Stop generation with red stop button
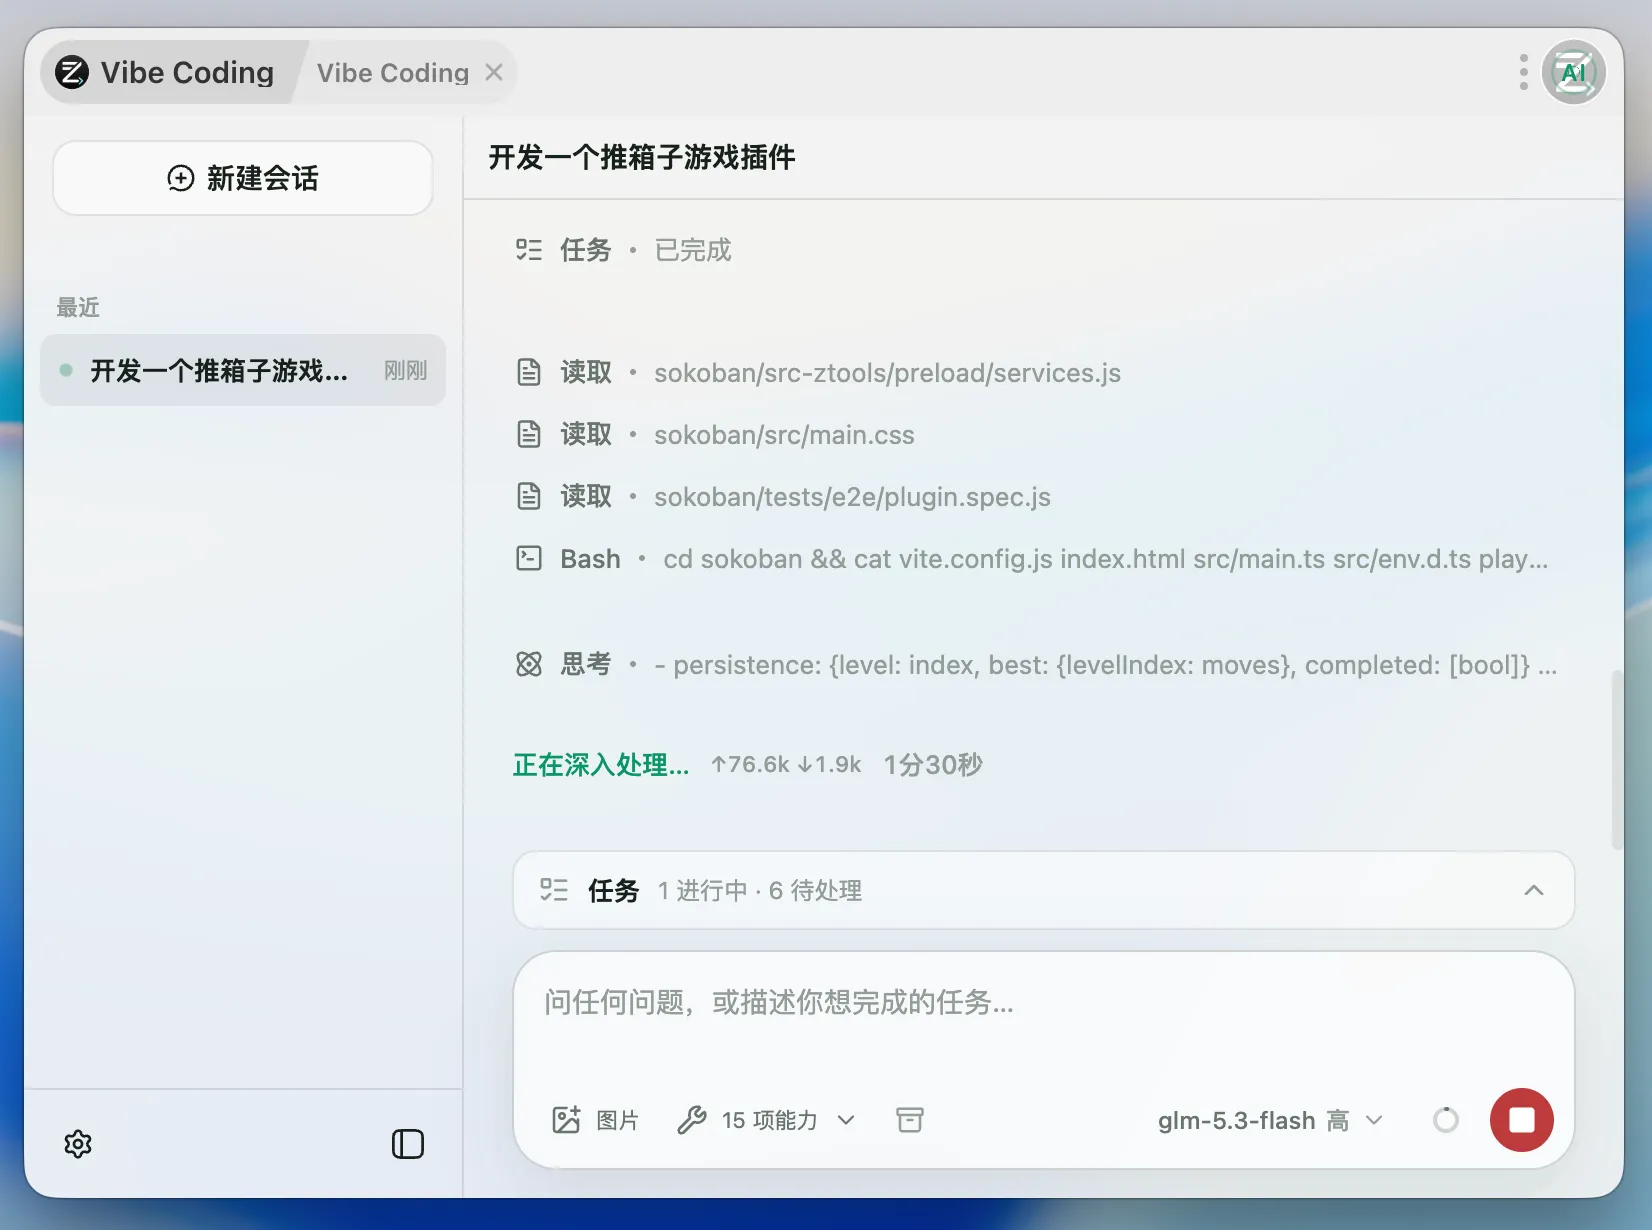Screen dimensions: 1652x1230 tap(1522, 1120)
